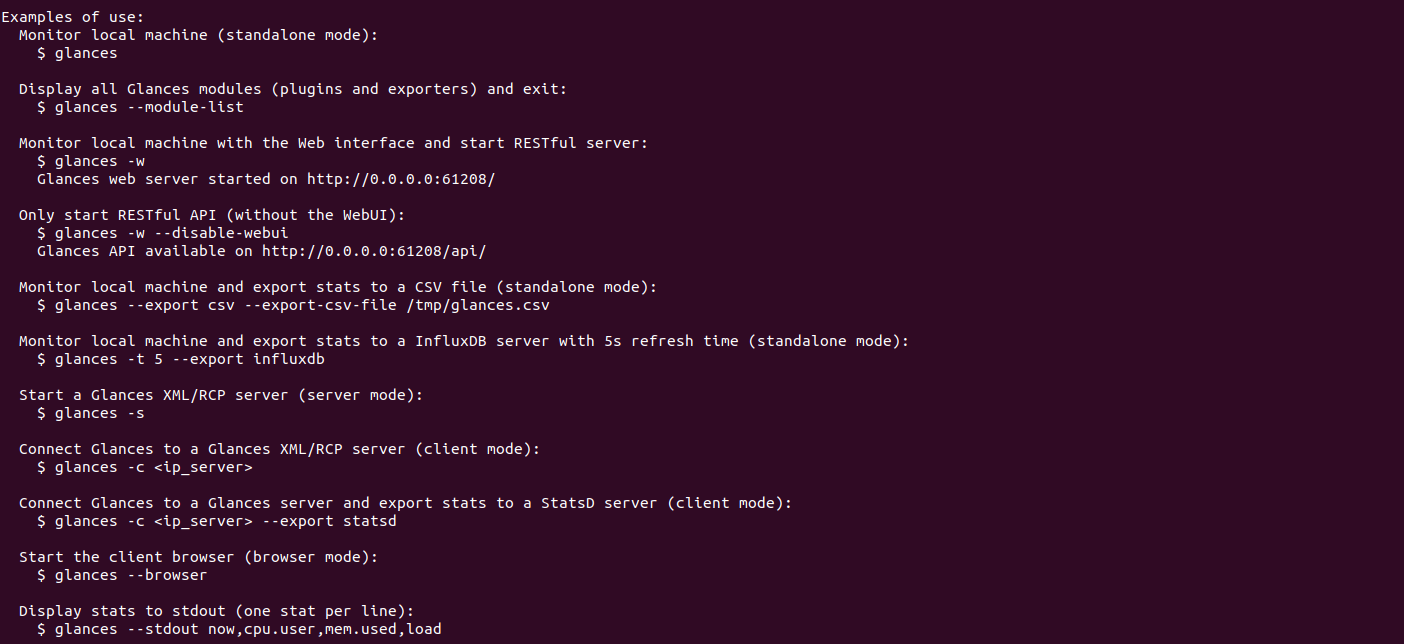Click the '$ glances -t 5 --export influxdb' command
Image resolution: width=1404 pixels, height=644 pixels.
point(181,359)
